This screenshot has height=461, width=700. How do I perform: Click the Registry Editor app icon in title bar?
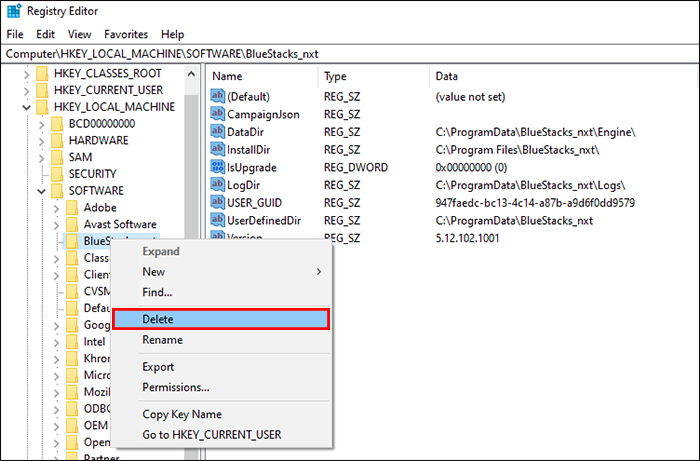click(14, 11)
